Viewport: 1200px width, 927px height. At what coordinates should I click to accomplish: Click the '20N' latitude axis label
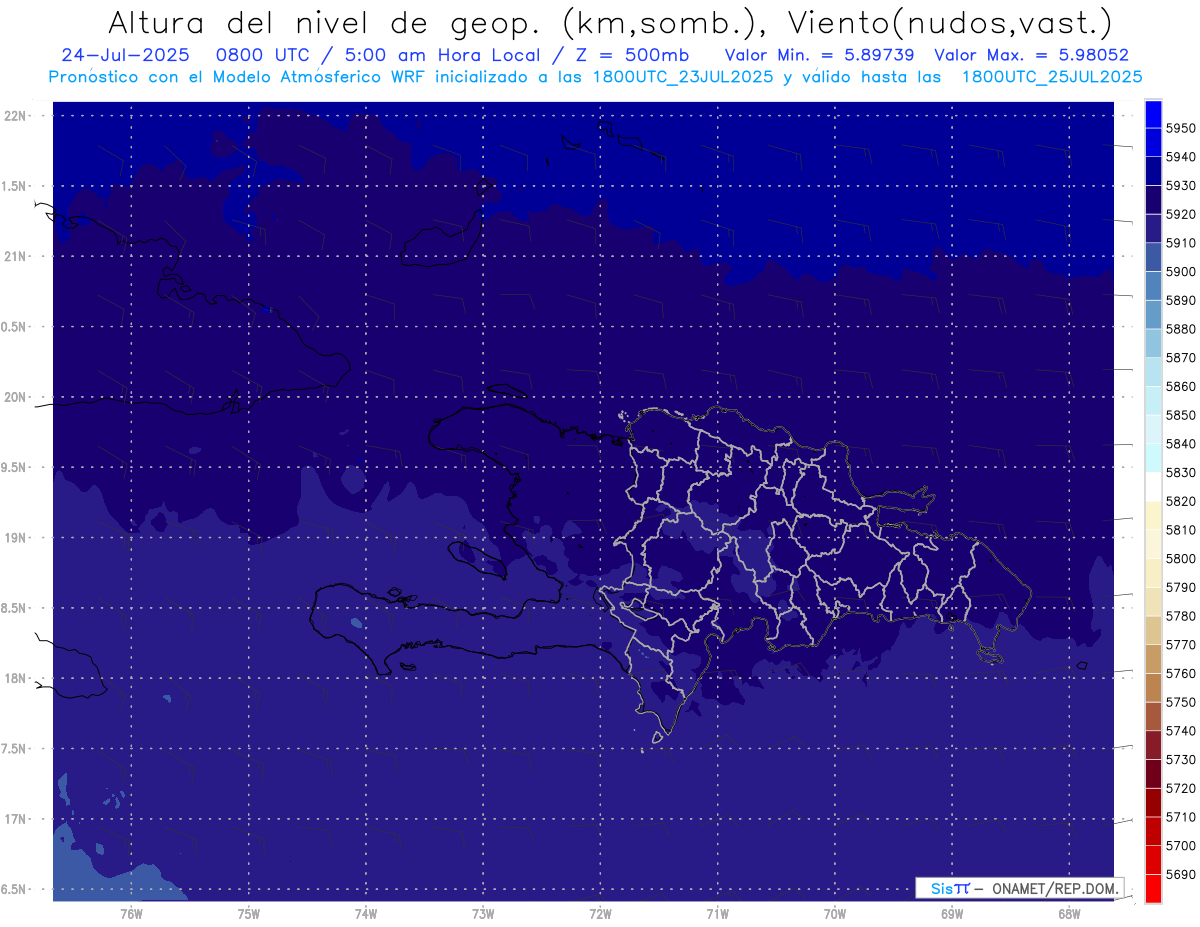coord(15,397)
